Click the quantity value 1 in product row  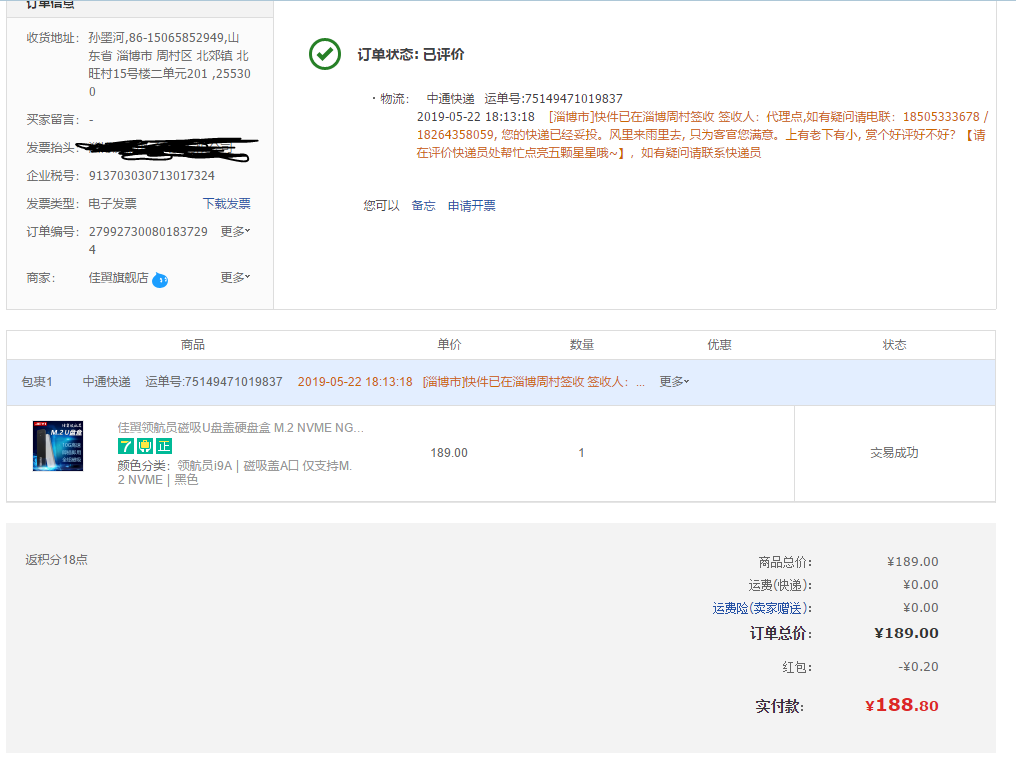[581, 453]
